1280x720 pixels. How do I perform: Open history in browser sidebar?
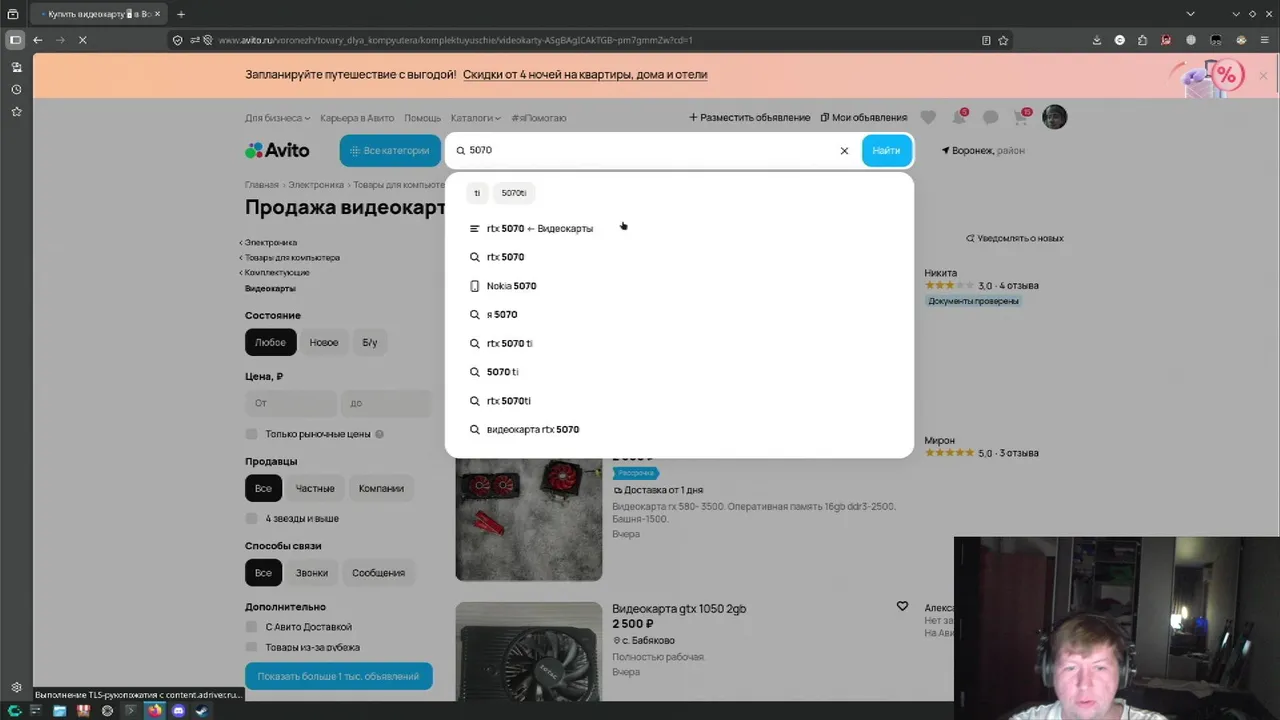click(x=16, y=89)
